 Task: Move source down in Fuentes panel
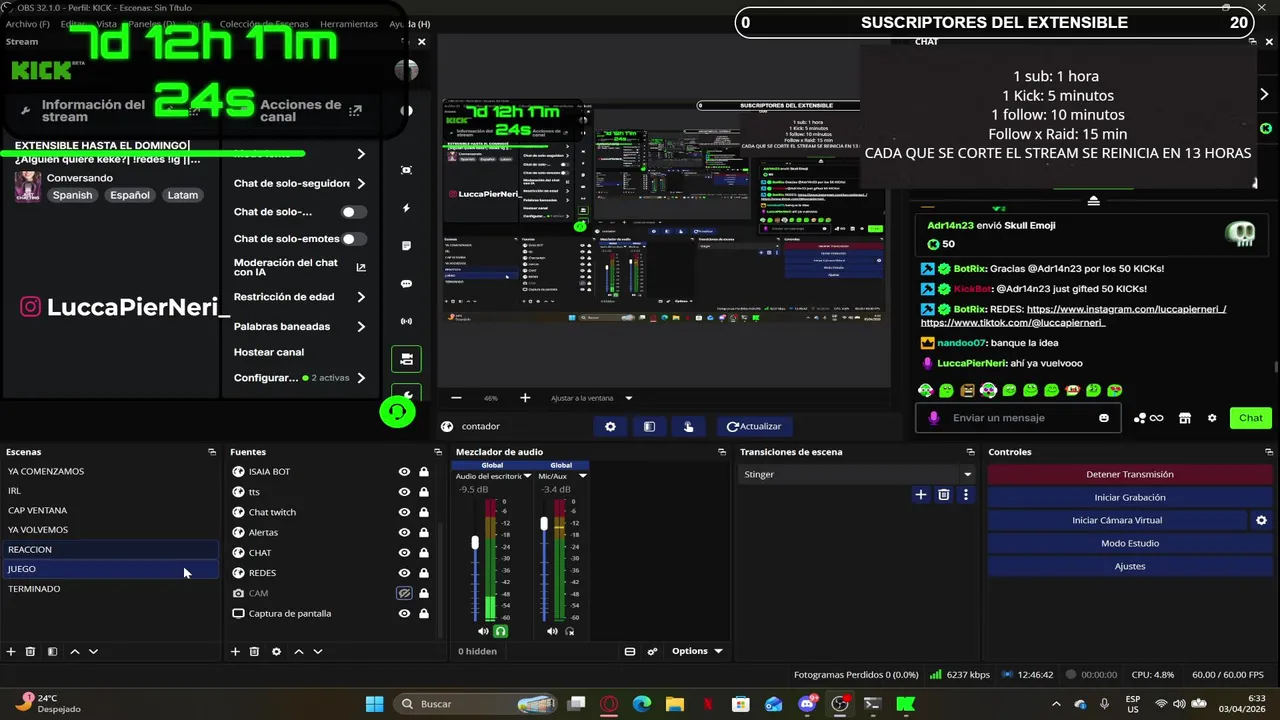point(317,651)
